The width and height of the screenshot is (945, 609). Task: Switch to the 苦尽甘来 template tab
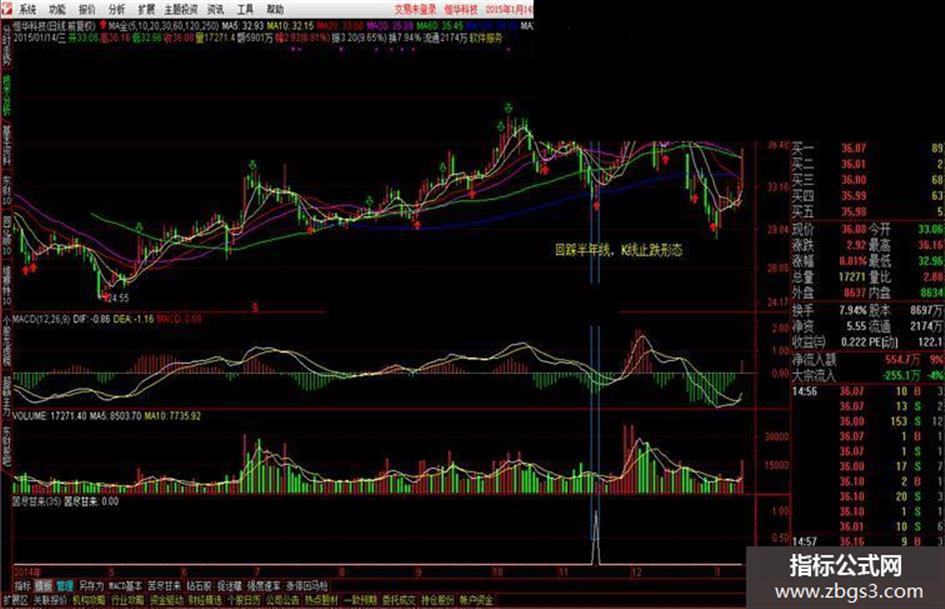(164, 585)
